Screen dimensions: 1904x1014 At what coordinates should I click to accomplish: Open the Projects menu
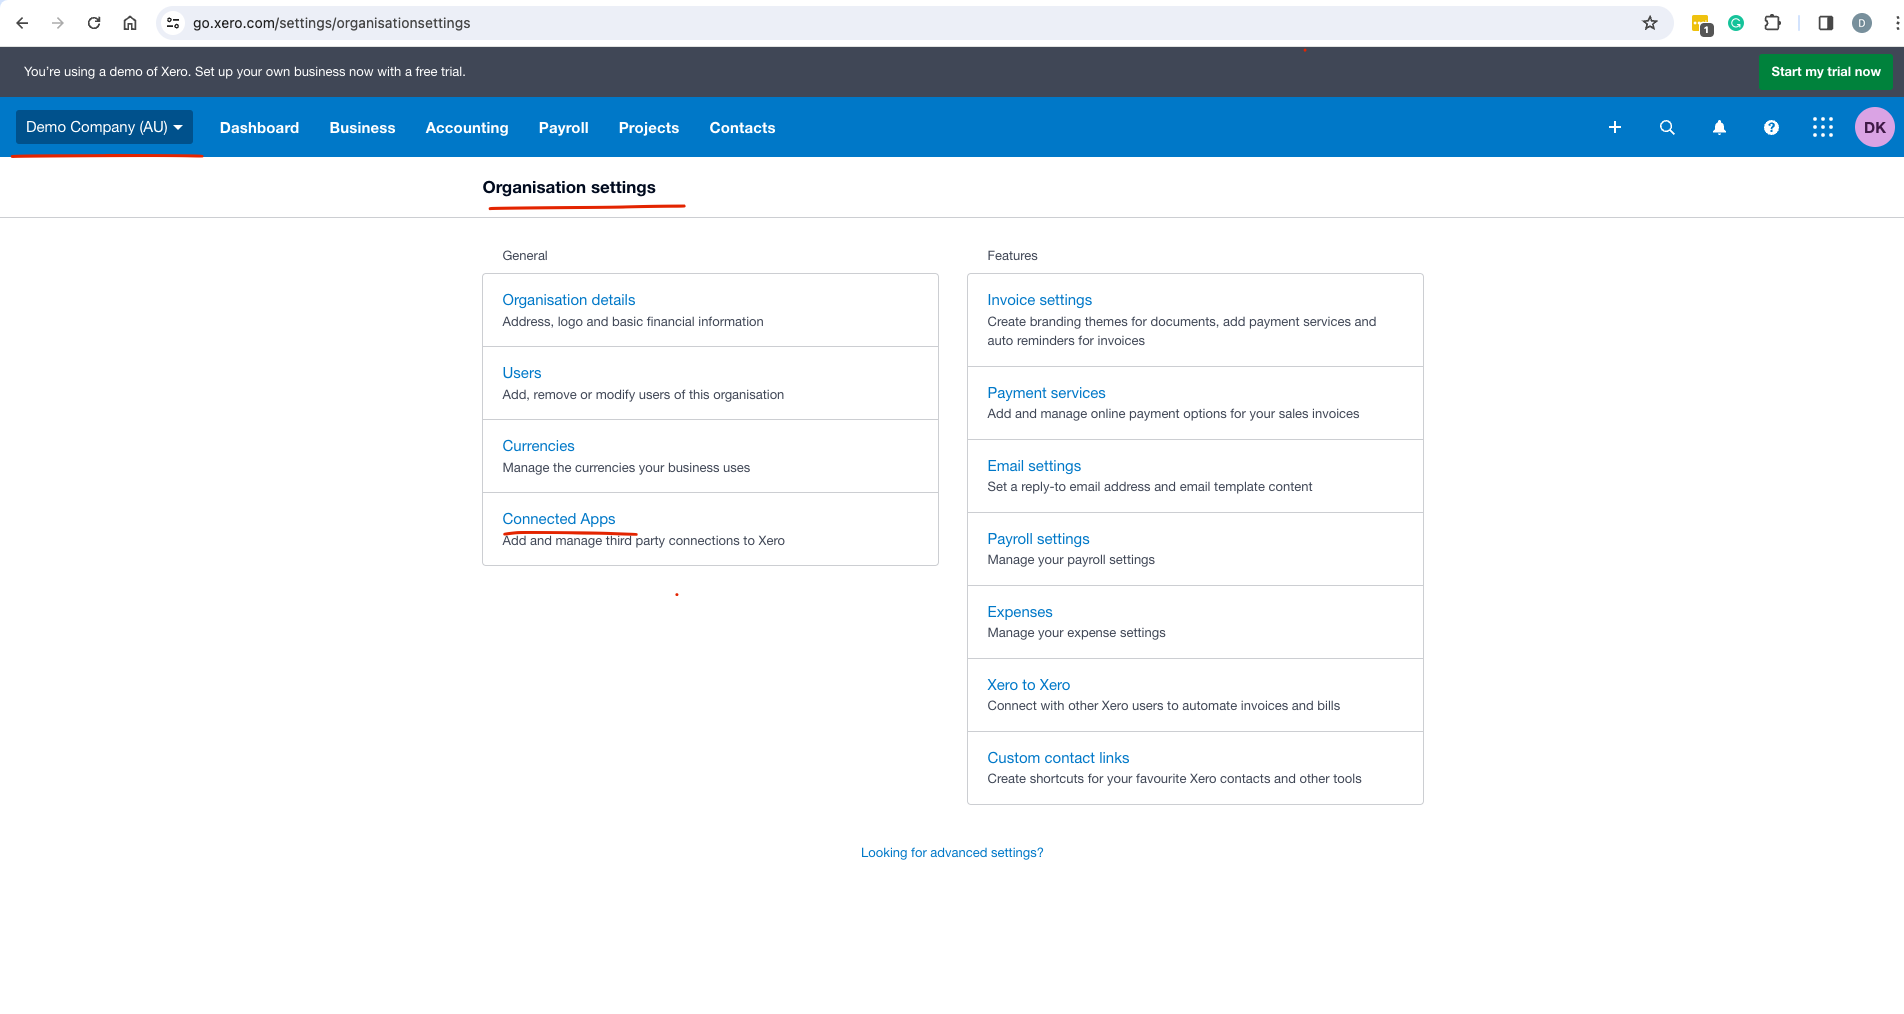click(648, 128)
